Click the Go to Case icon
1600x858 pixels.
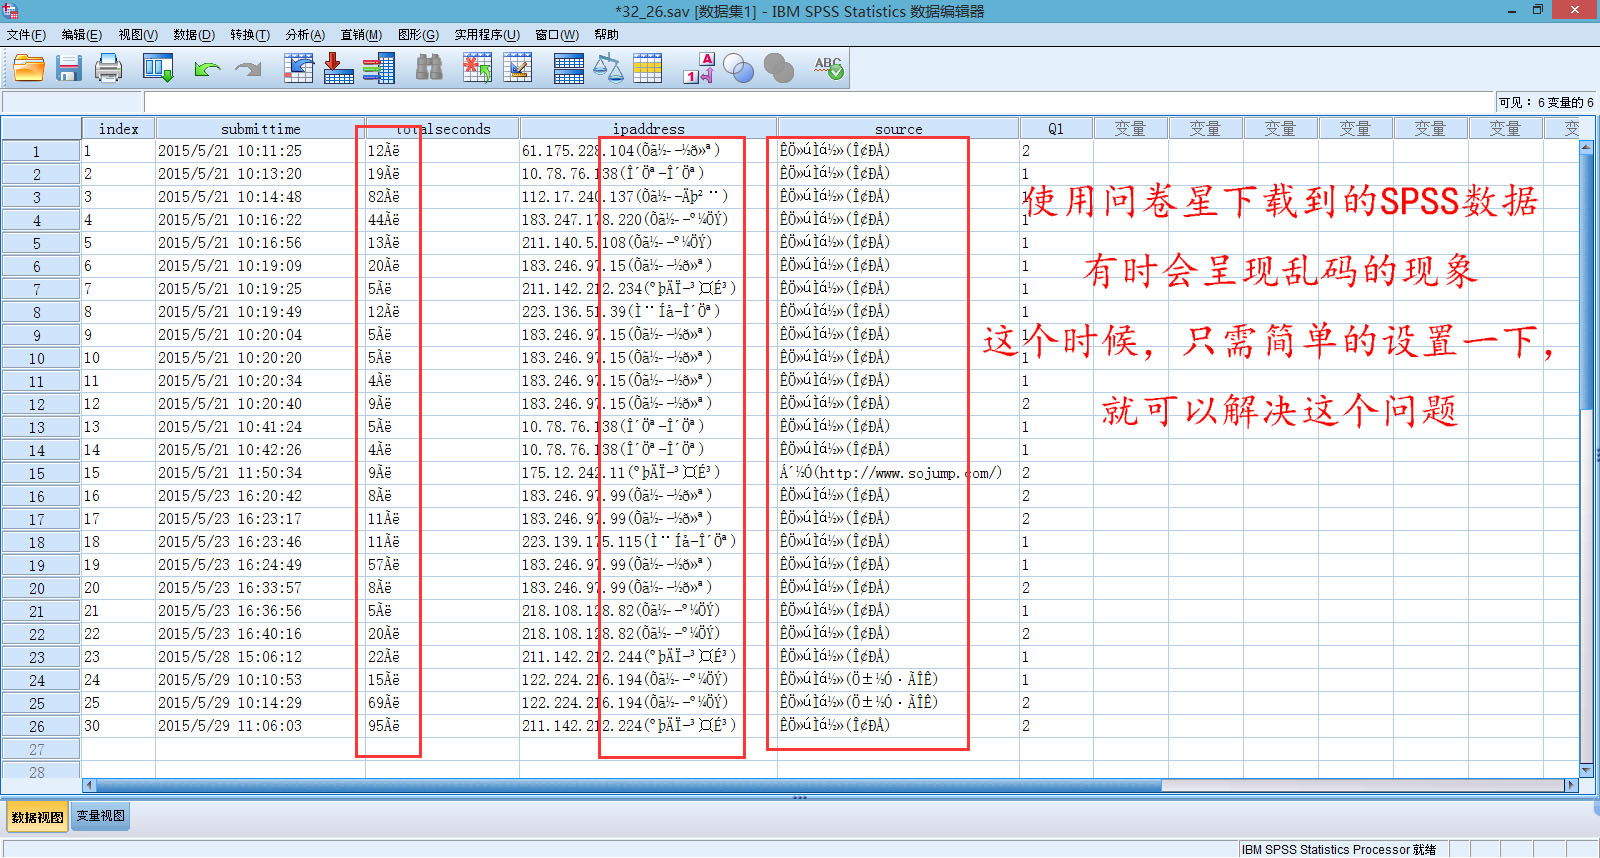(299, 68)
